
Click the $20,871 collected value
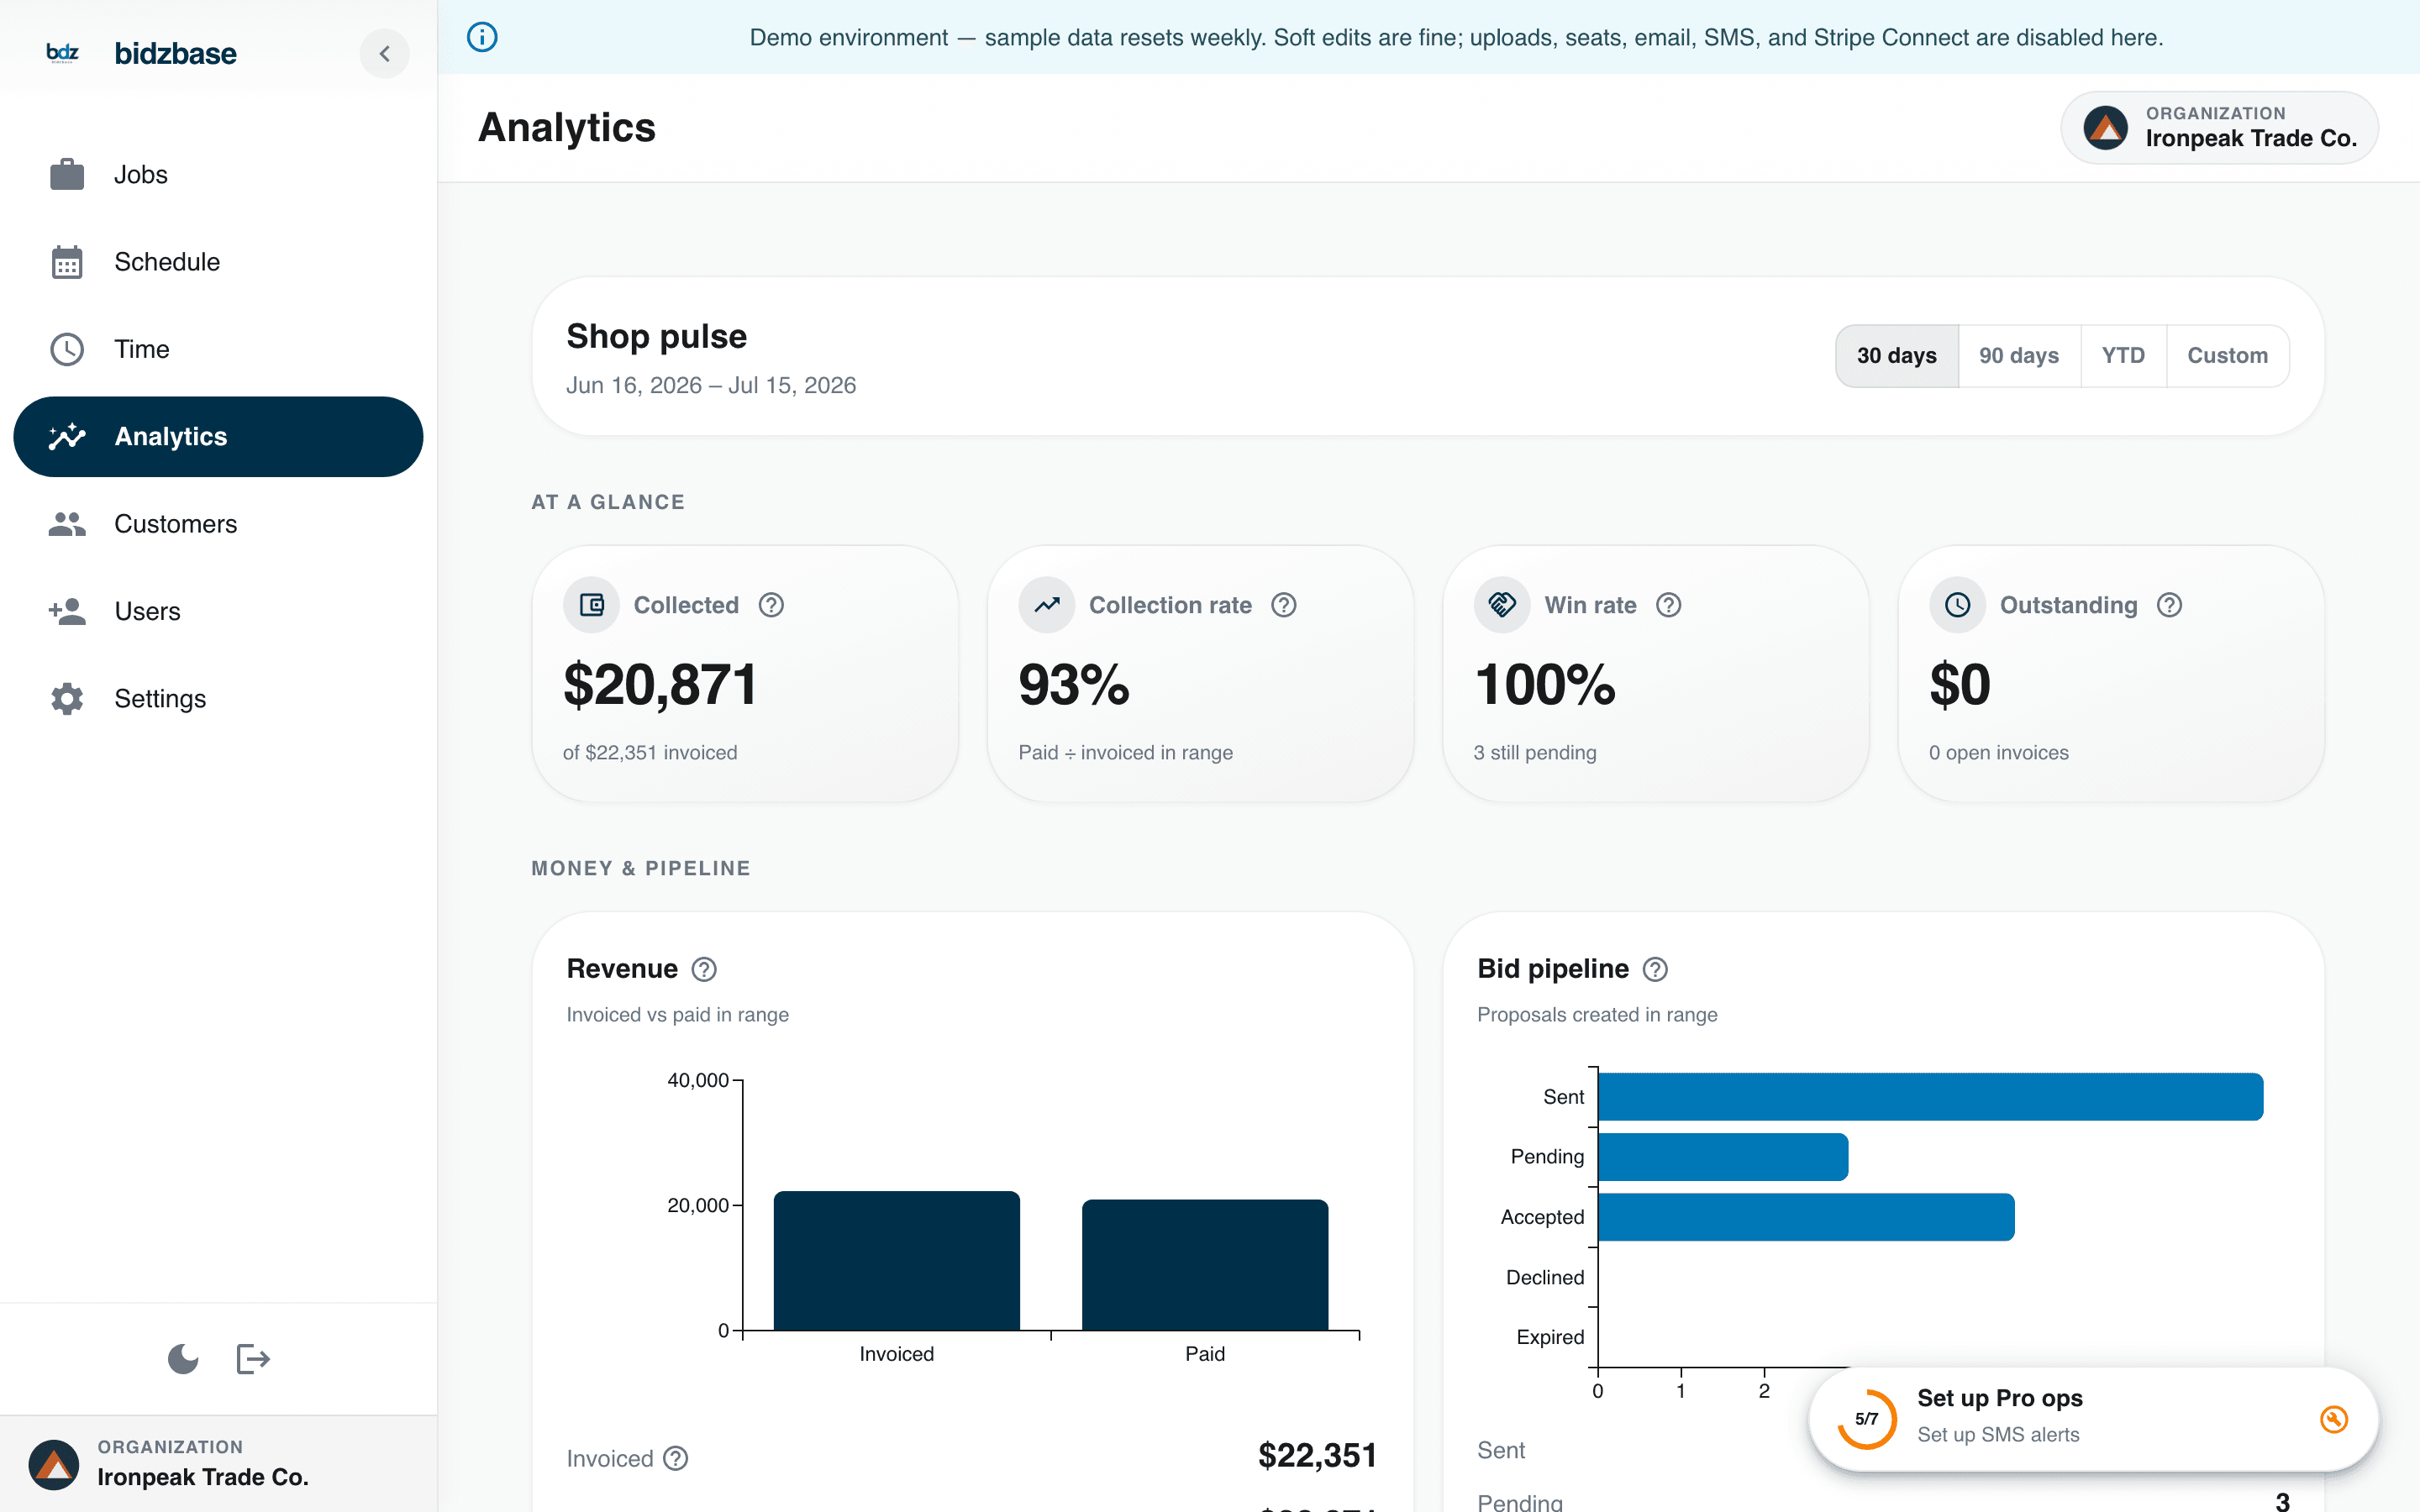coord(660,685)
